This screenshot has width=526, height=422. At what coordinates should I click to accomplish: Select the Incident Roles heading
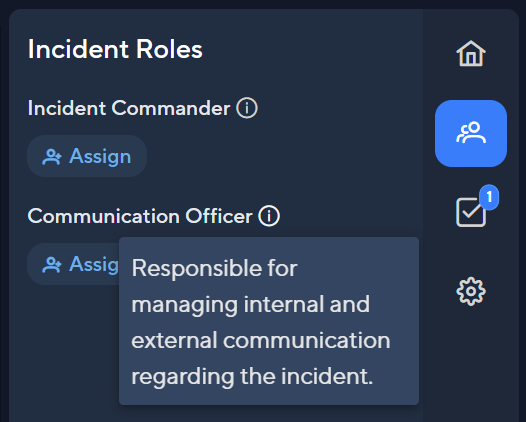click(x=115, y=49)
